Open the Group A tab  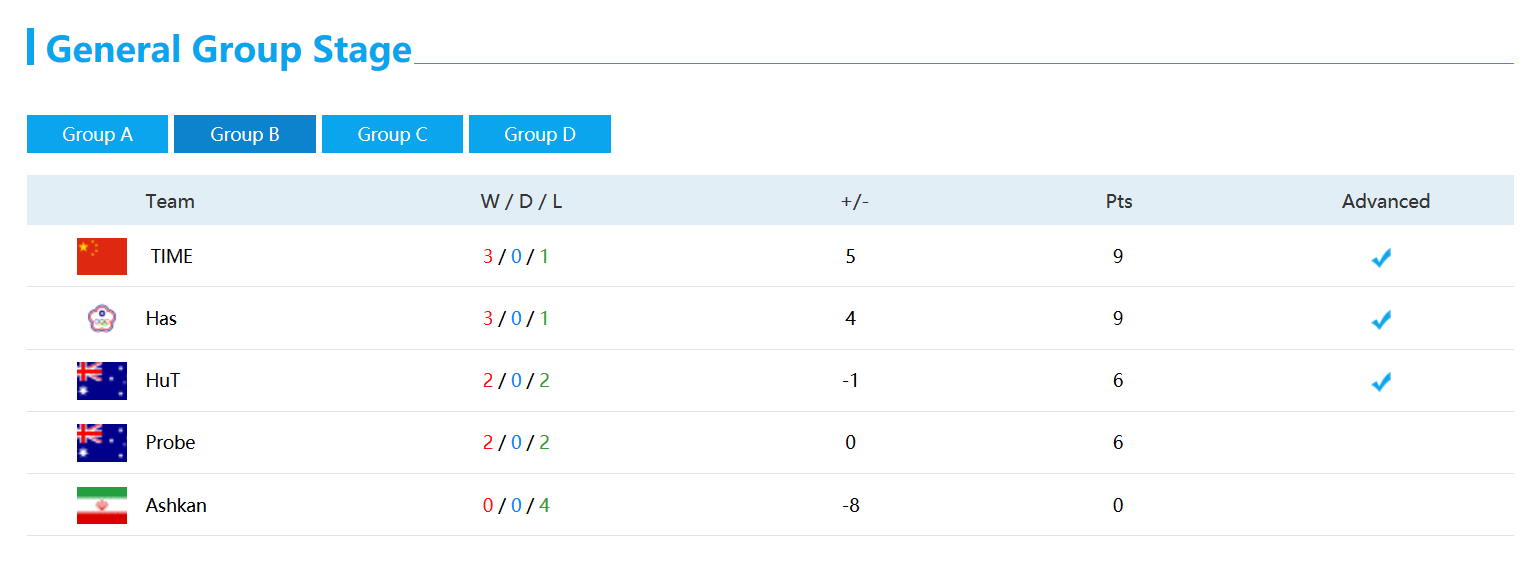click(x=97, y=134)
